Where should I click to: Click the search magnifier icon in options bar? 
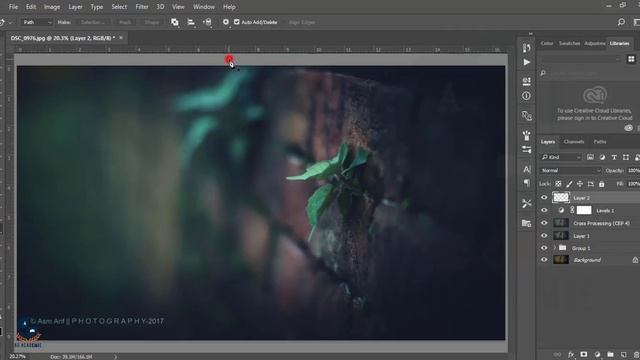pyautogui.click(x=621, y=22)
